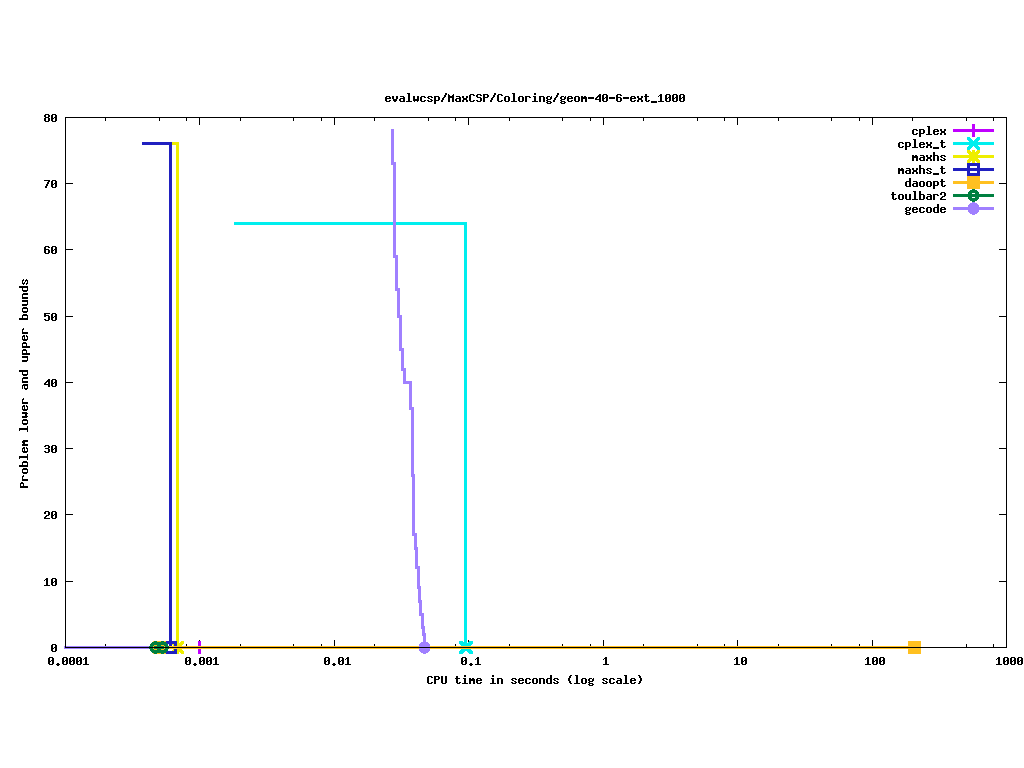Click the maxhs yellow legend marker
1024x768 pixels.
click(x=973, y=157)
